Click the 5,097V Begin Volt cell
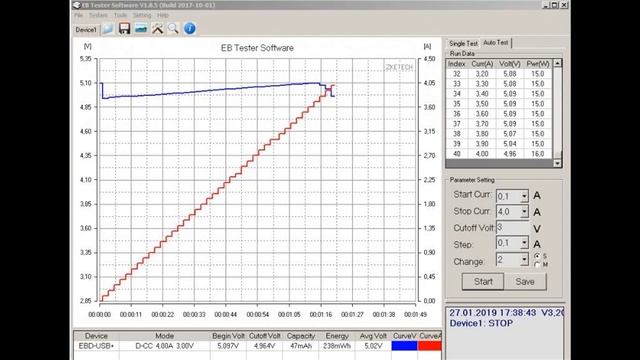 [228, 346]
